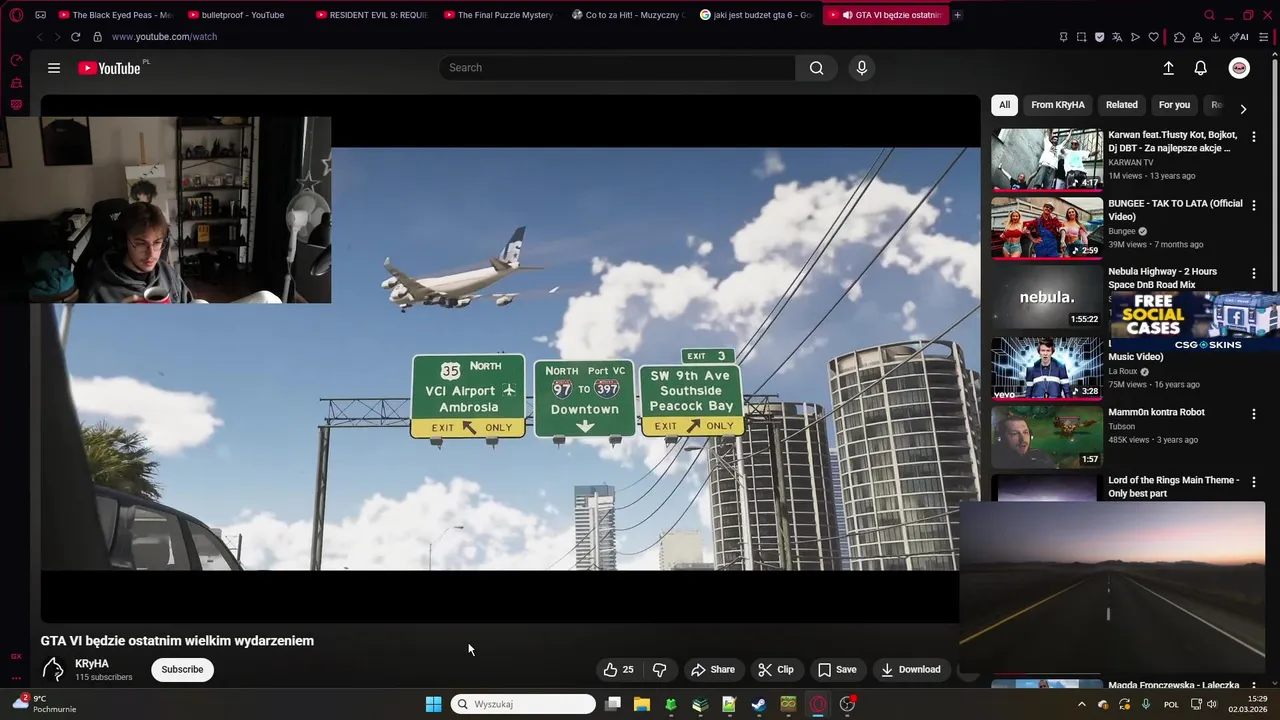Image resolution: width=1280 pixels, height=720 pixels.
Task: Switch to jaki jest budzet gta 6 tab
Action: pyautogui.click(x=756, y=15)
